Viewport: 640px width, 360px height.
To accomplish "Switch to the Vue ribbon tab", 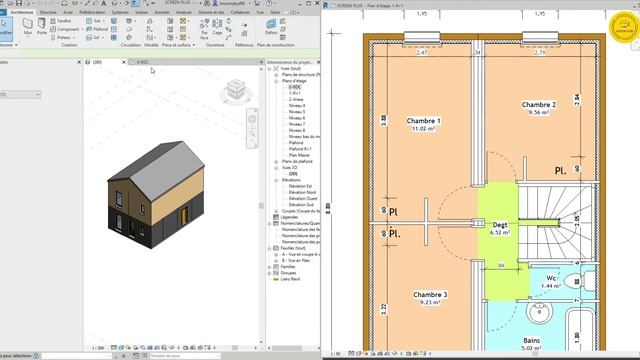I will [x=260, y=12].
